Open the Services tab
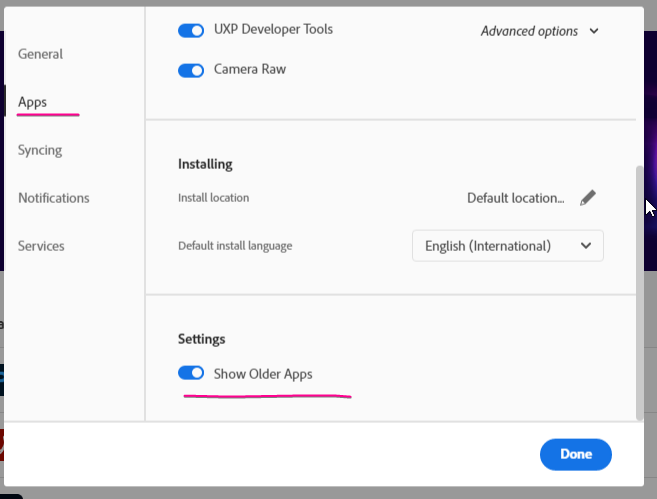Screen dimensions: 657x499 [41, 246]
